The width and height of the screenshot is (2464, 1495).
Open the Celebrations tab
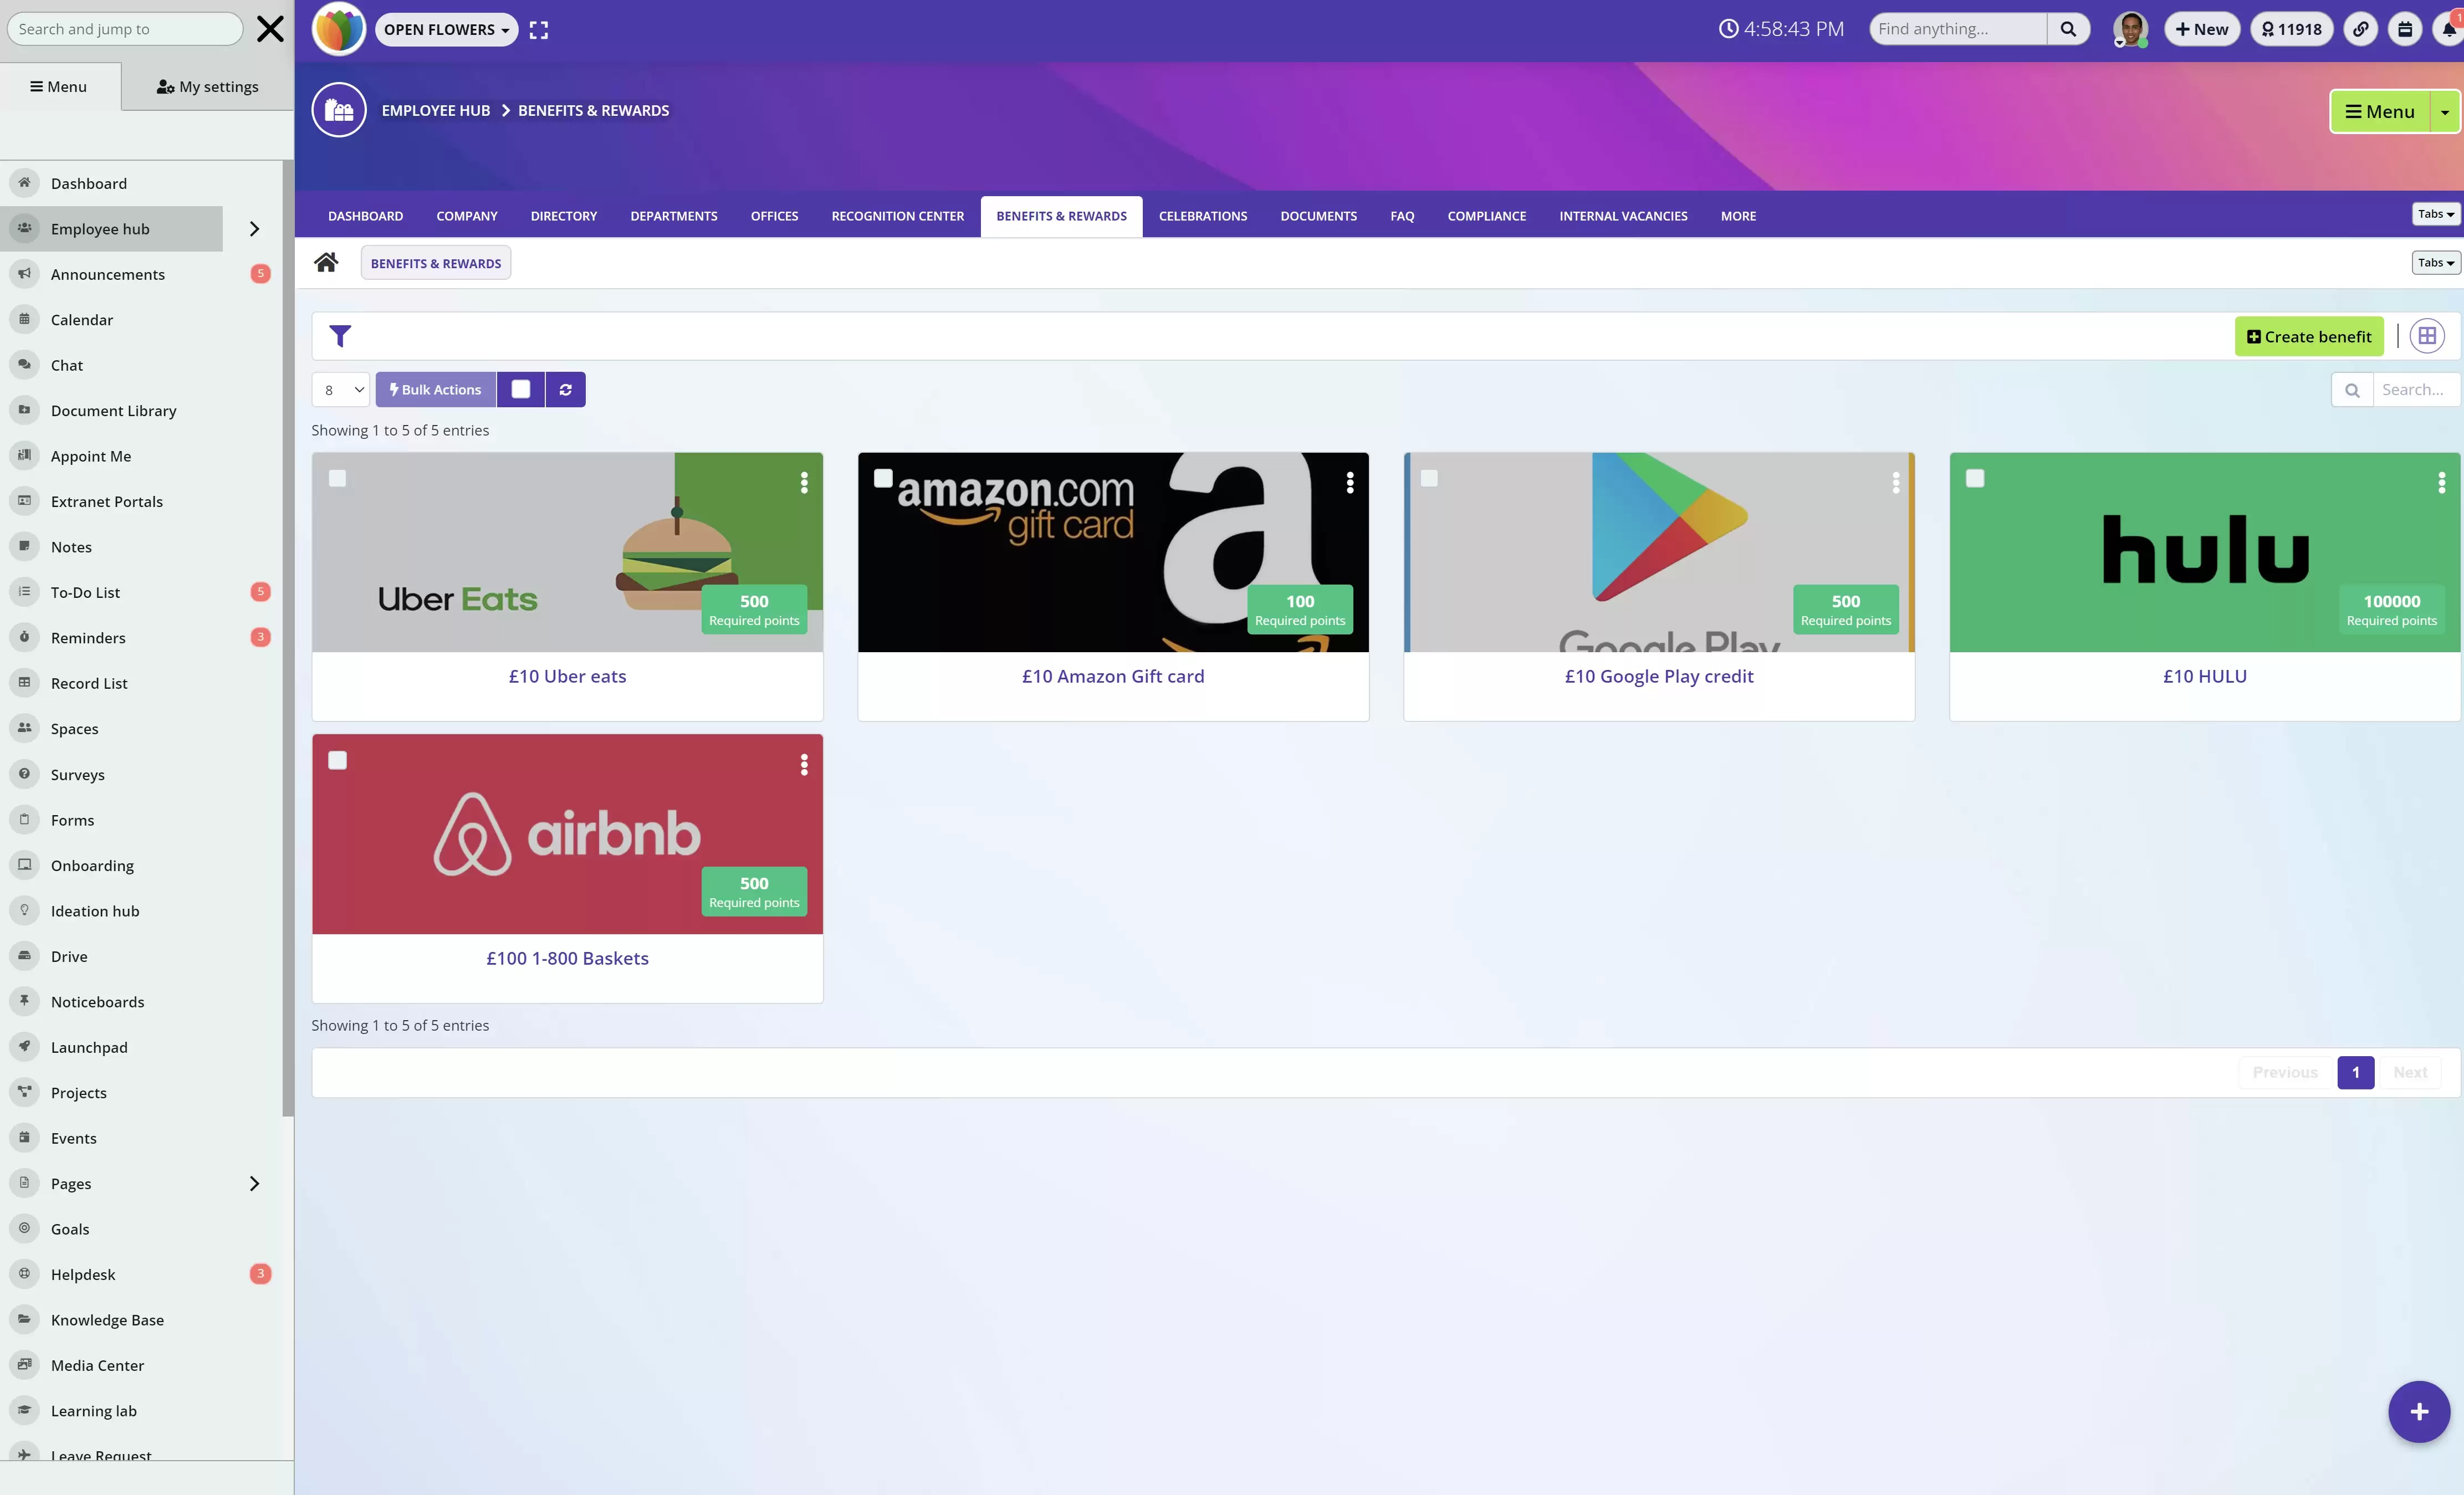click(x=1202, y=216)
